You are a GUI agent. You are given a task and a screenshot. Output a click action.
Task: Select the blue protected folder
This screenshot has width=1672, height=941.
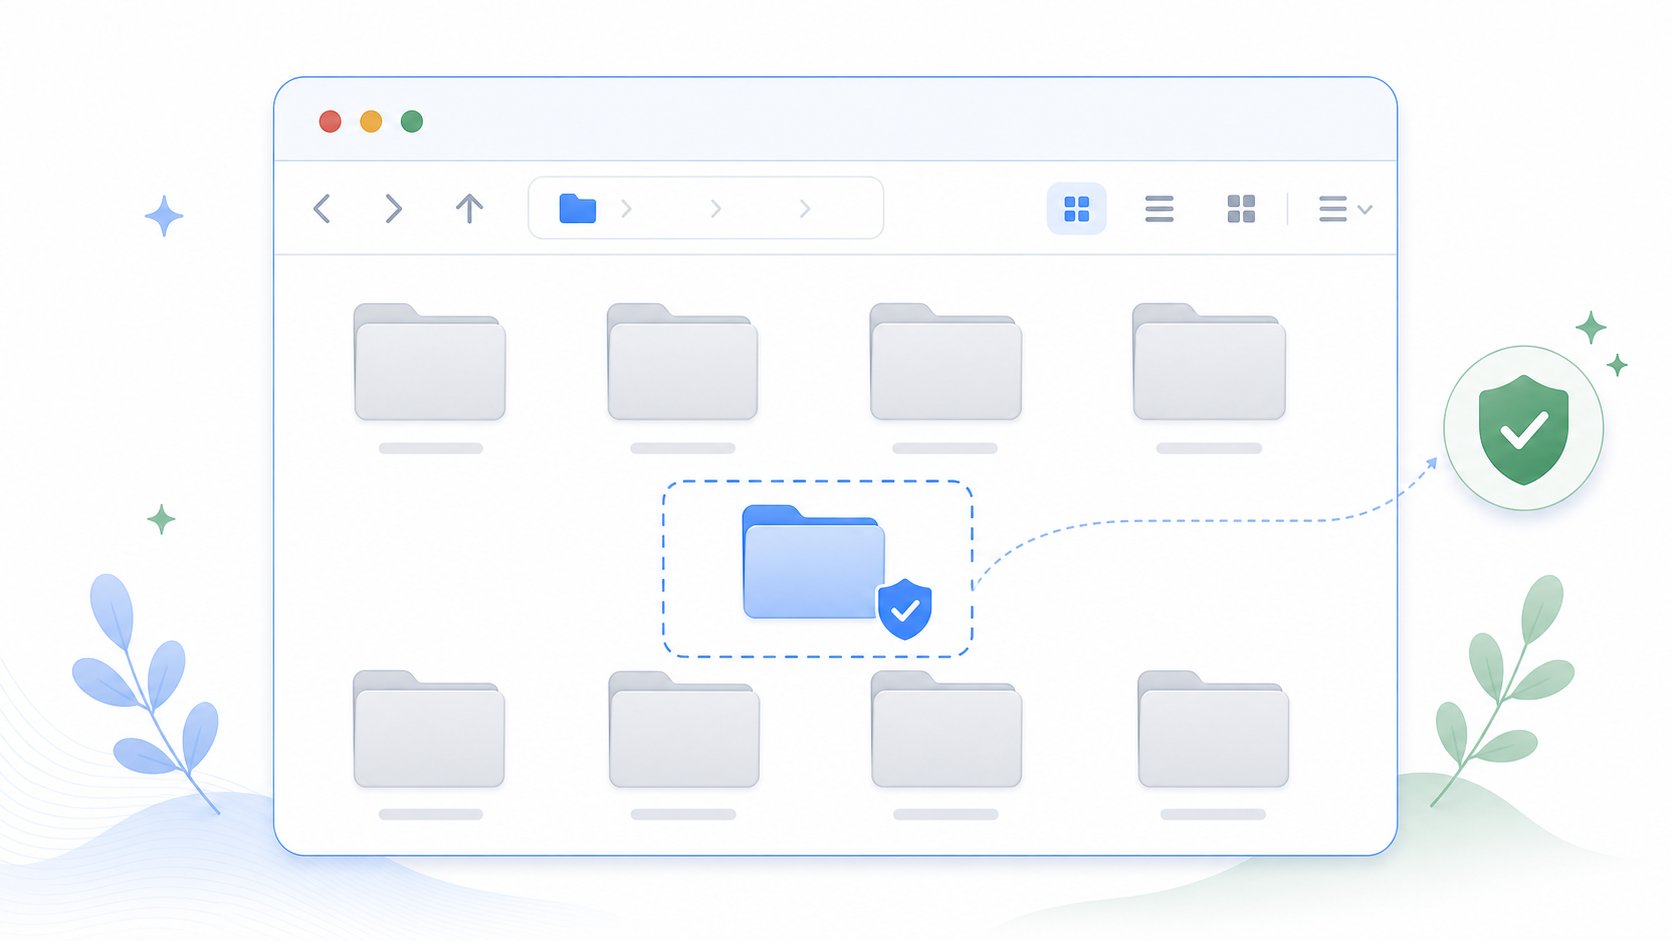click(x=814, y=562)
